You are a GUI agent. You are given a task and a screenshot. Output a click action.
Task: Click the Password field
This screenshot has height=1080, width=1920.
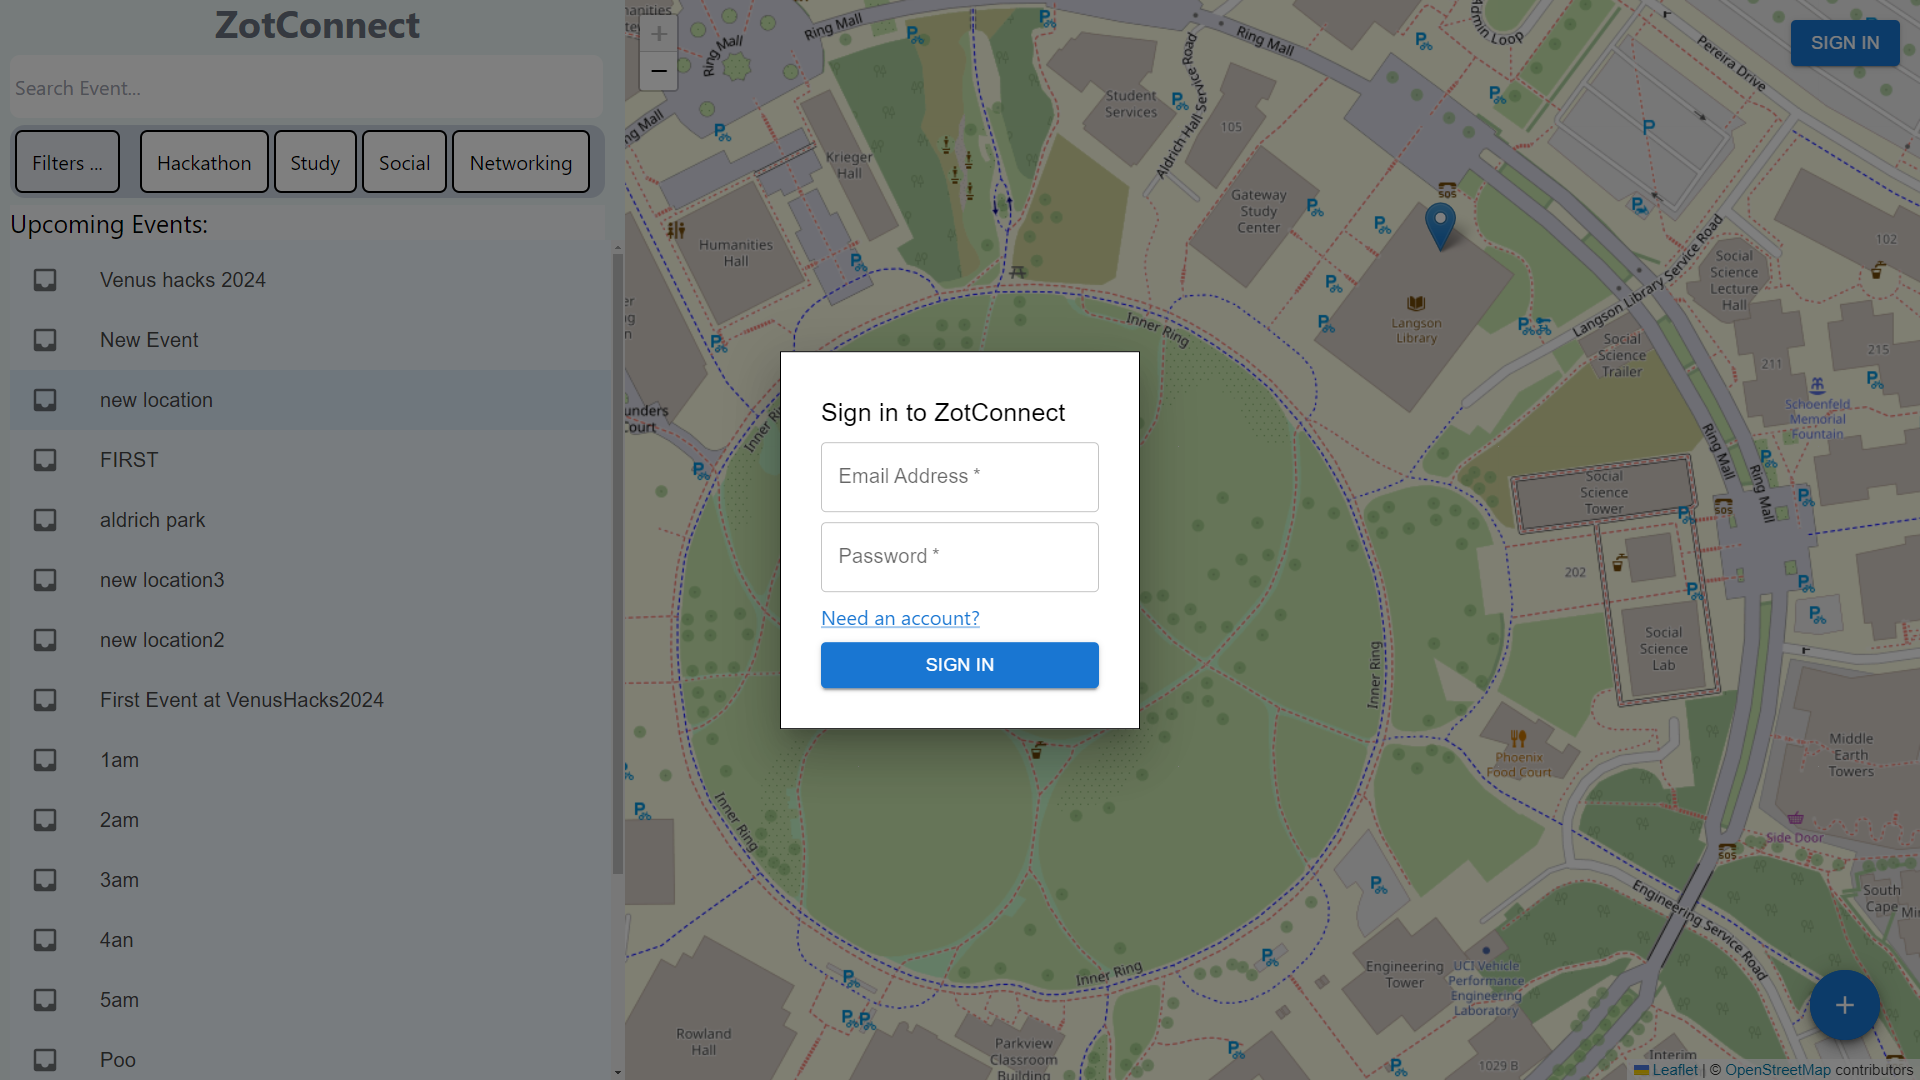click(959, 557)
